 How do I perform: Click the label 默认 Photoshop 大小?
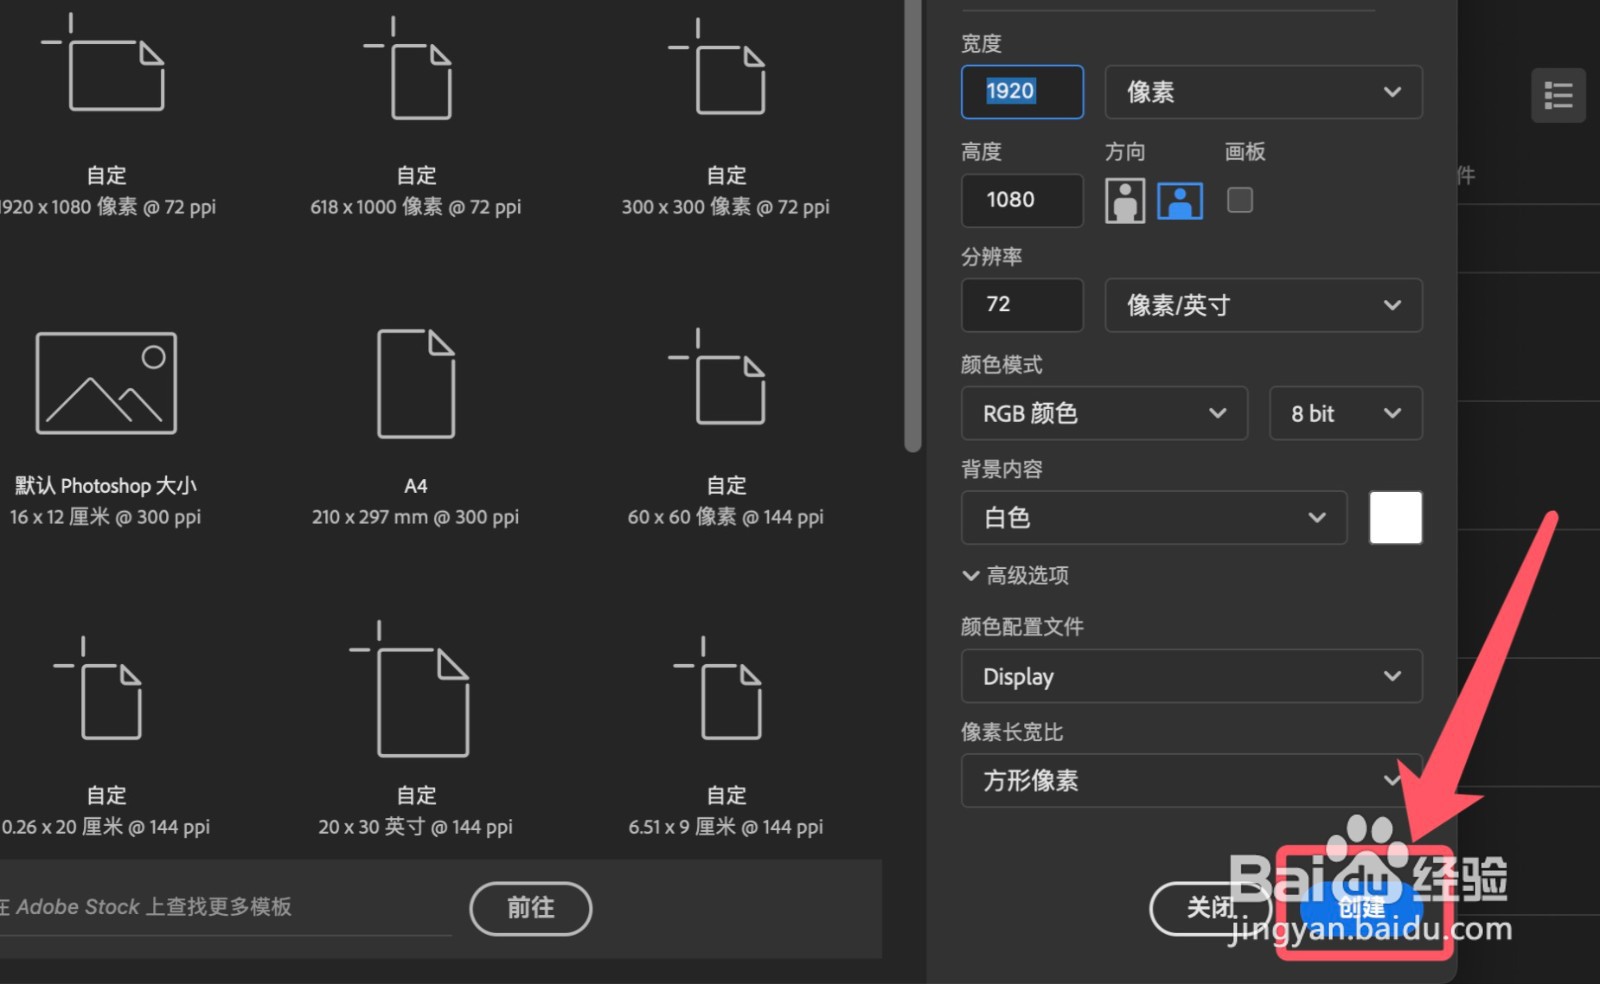point(106,486)
